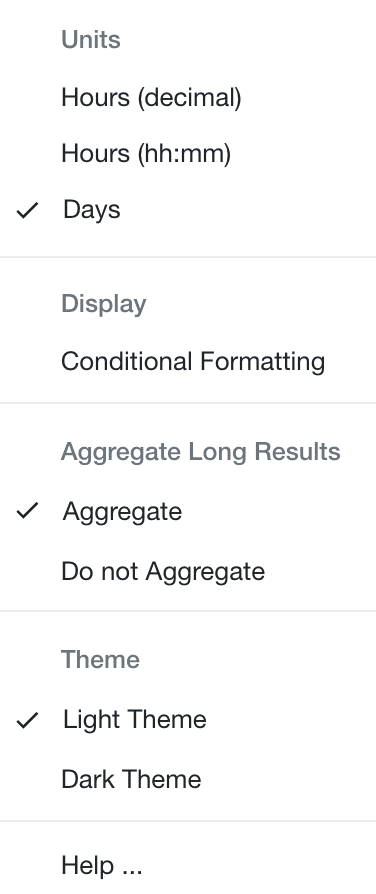Open the Help ... menu entry

click(188, 865)
